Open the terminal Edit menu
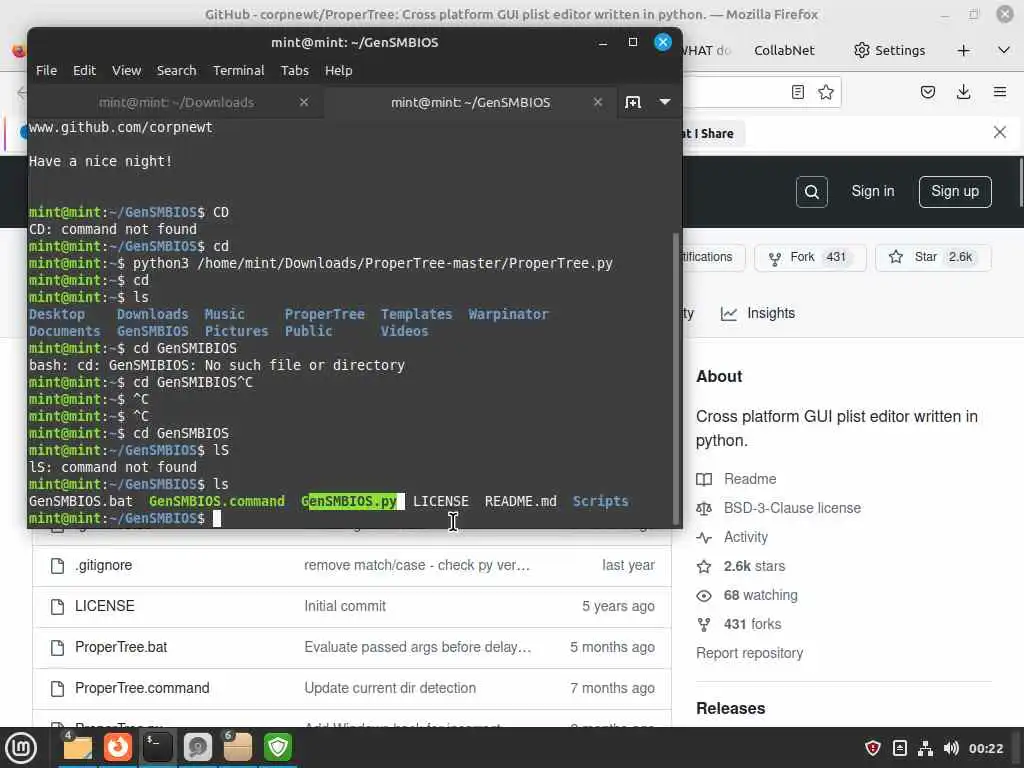The height and width of the screenshot is (768, 1024). (x=84, y=71)
